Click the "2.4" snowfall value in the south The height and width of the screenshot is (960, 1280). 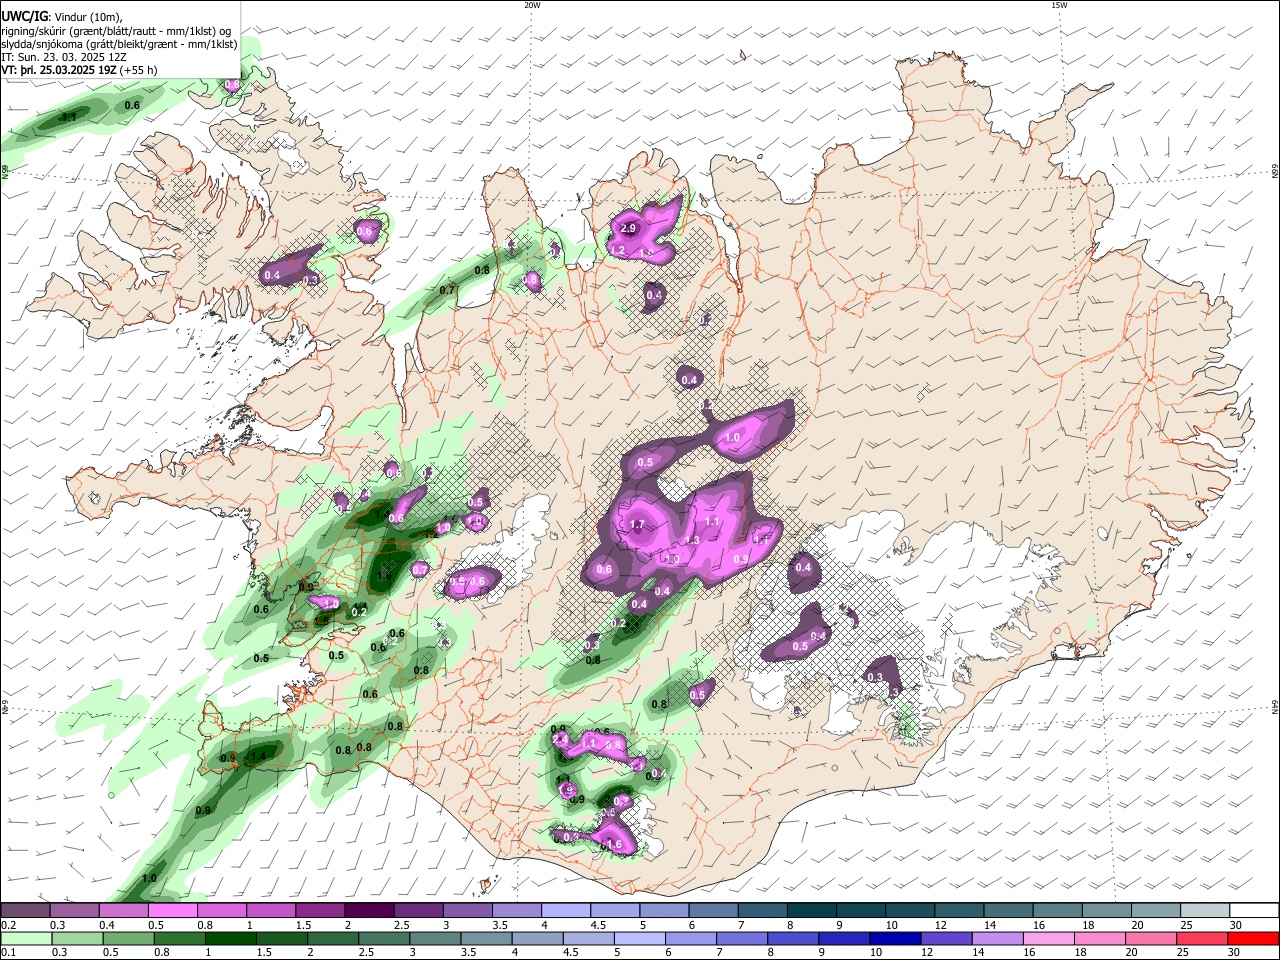click(560, 739)
